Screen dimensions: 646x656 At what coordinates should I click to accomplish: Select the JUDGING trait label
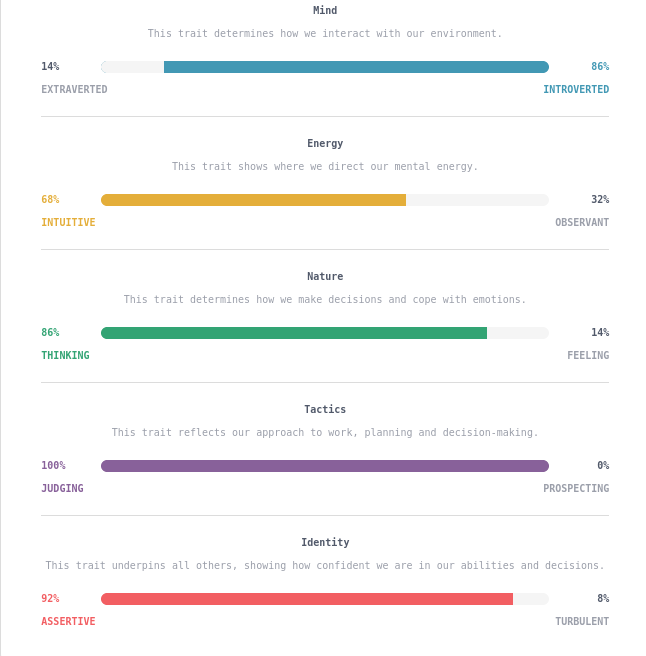tap(62, 489)
